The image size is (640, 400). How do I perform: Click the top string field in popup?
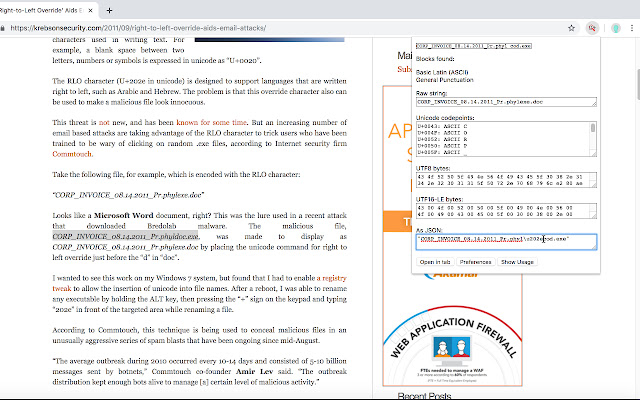point(473,46)
